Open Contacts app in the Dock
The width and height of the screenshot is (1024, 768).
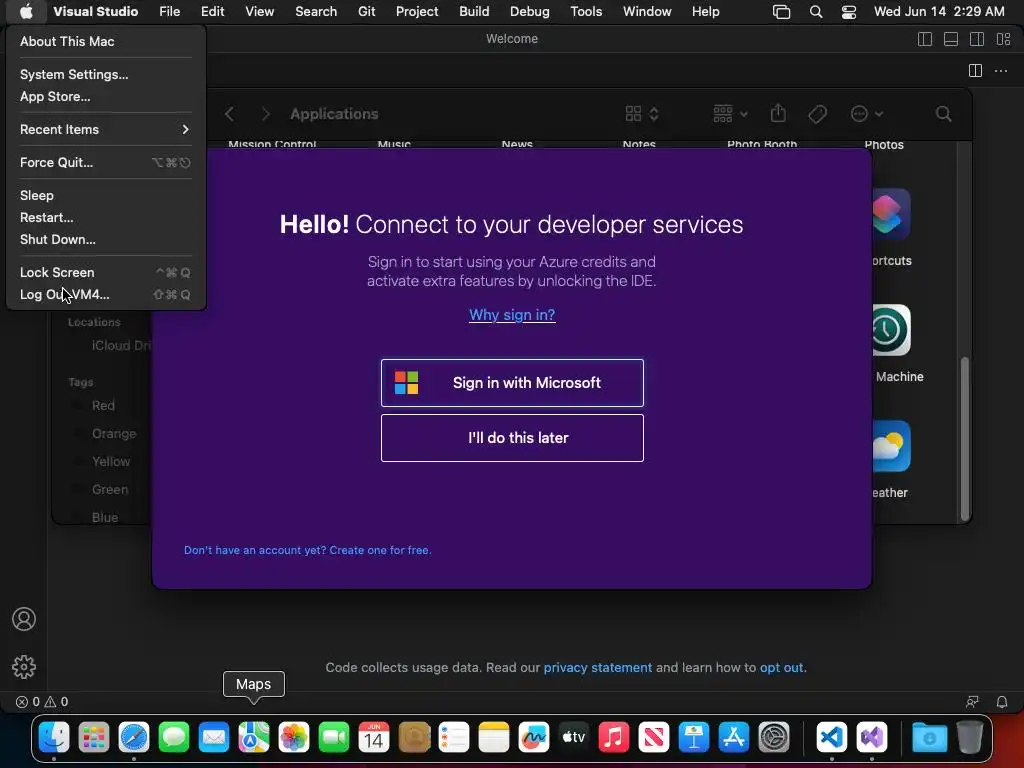[414, 738]
